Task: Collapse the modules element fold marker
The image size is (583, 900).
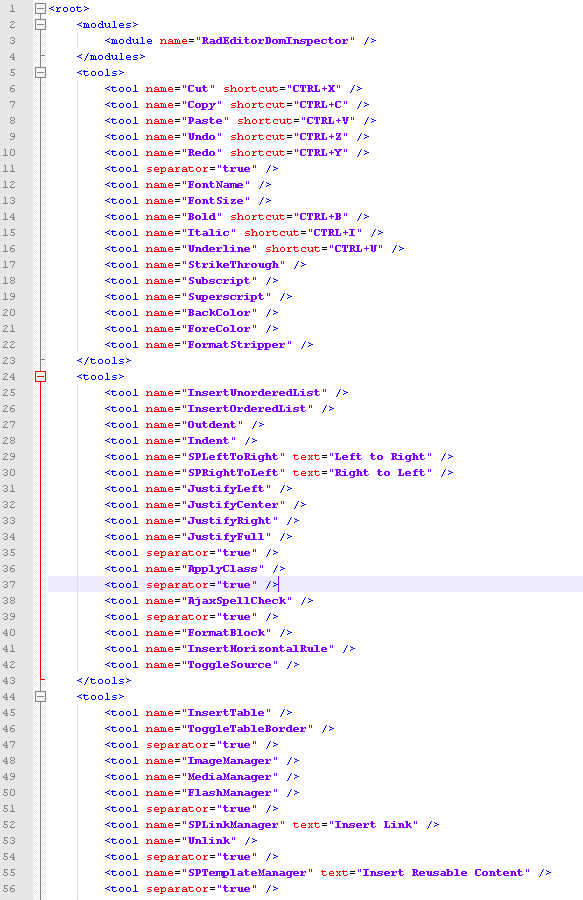Action: [40, 25]
